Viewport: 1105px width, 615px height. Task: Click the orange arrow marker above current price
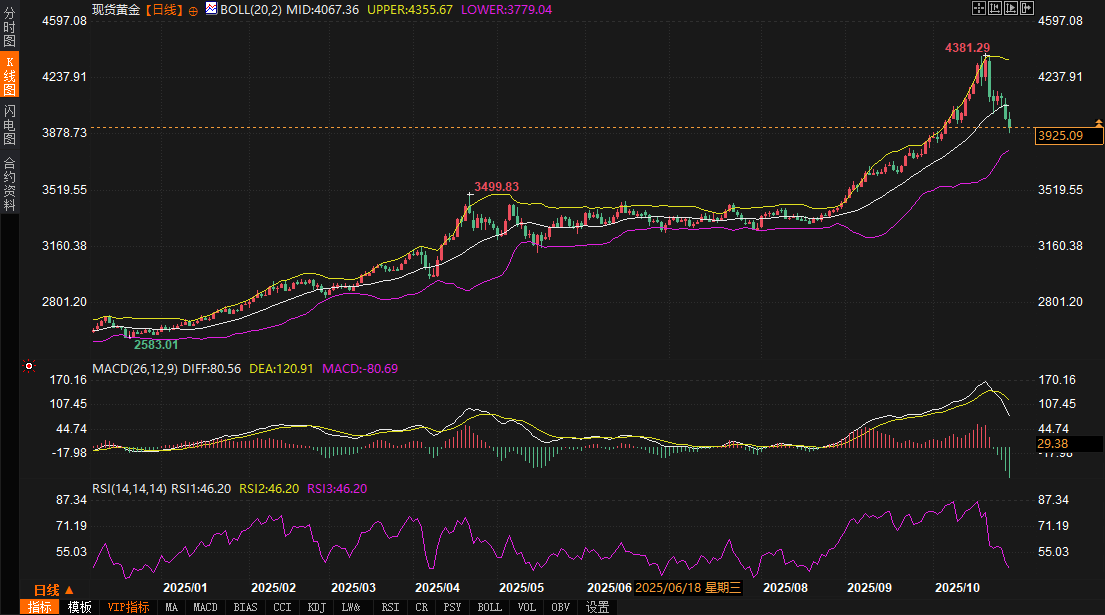(x=1100, y=123)
